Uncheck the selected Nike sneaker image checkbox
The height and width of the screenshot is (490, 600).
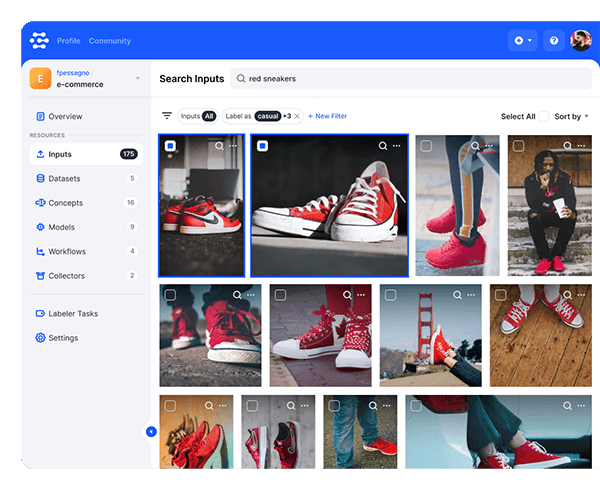170,146
